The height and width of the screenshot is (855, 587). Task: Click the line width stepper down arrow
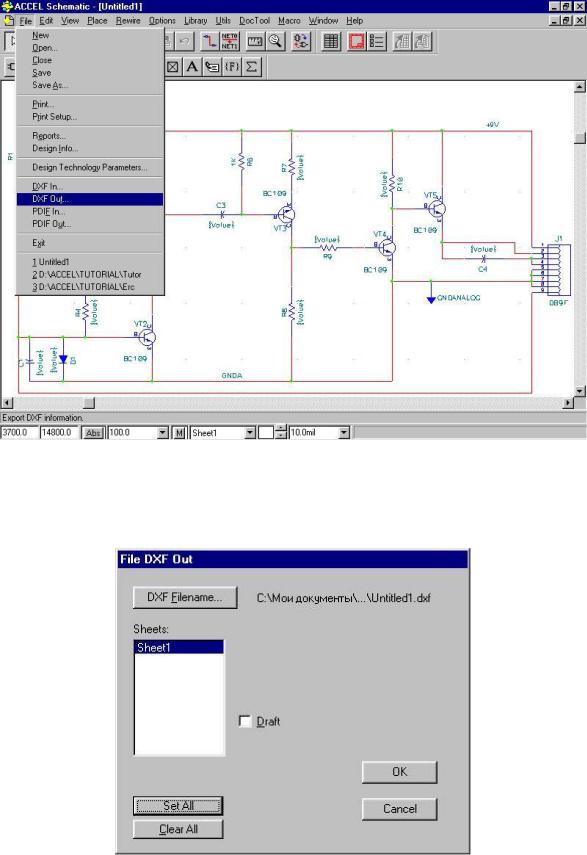(281, 436)
